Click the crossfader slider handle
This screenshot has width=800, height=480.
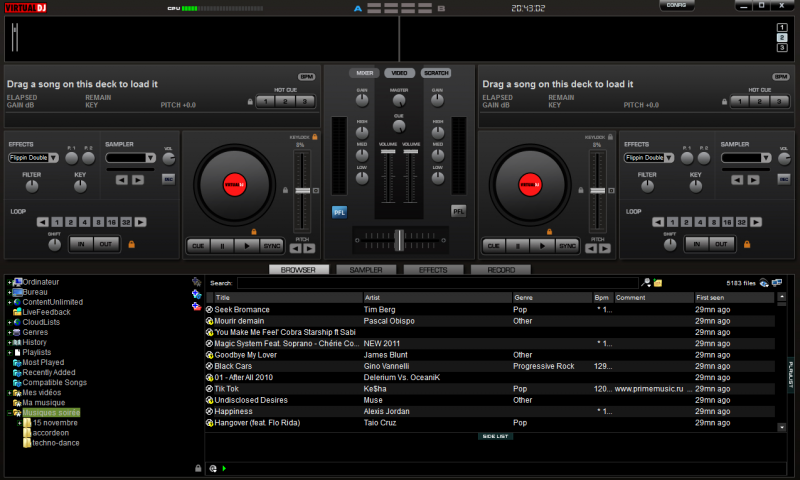pyautogui.click(x=399, y=240)
